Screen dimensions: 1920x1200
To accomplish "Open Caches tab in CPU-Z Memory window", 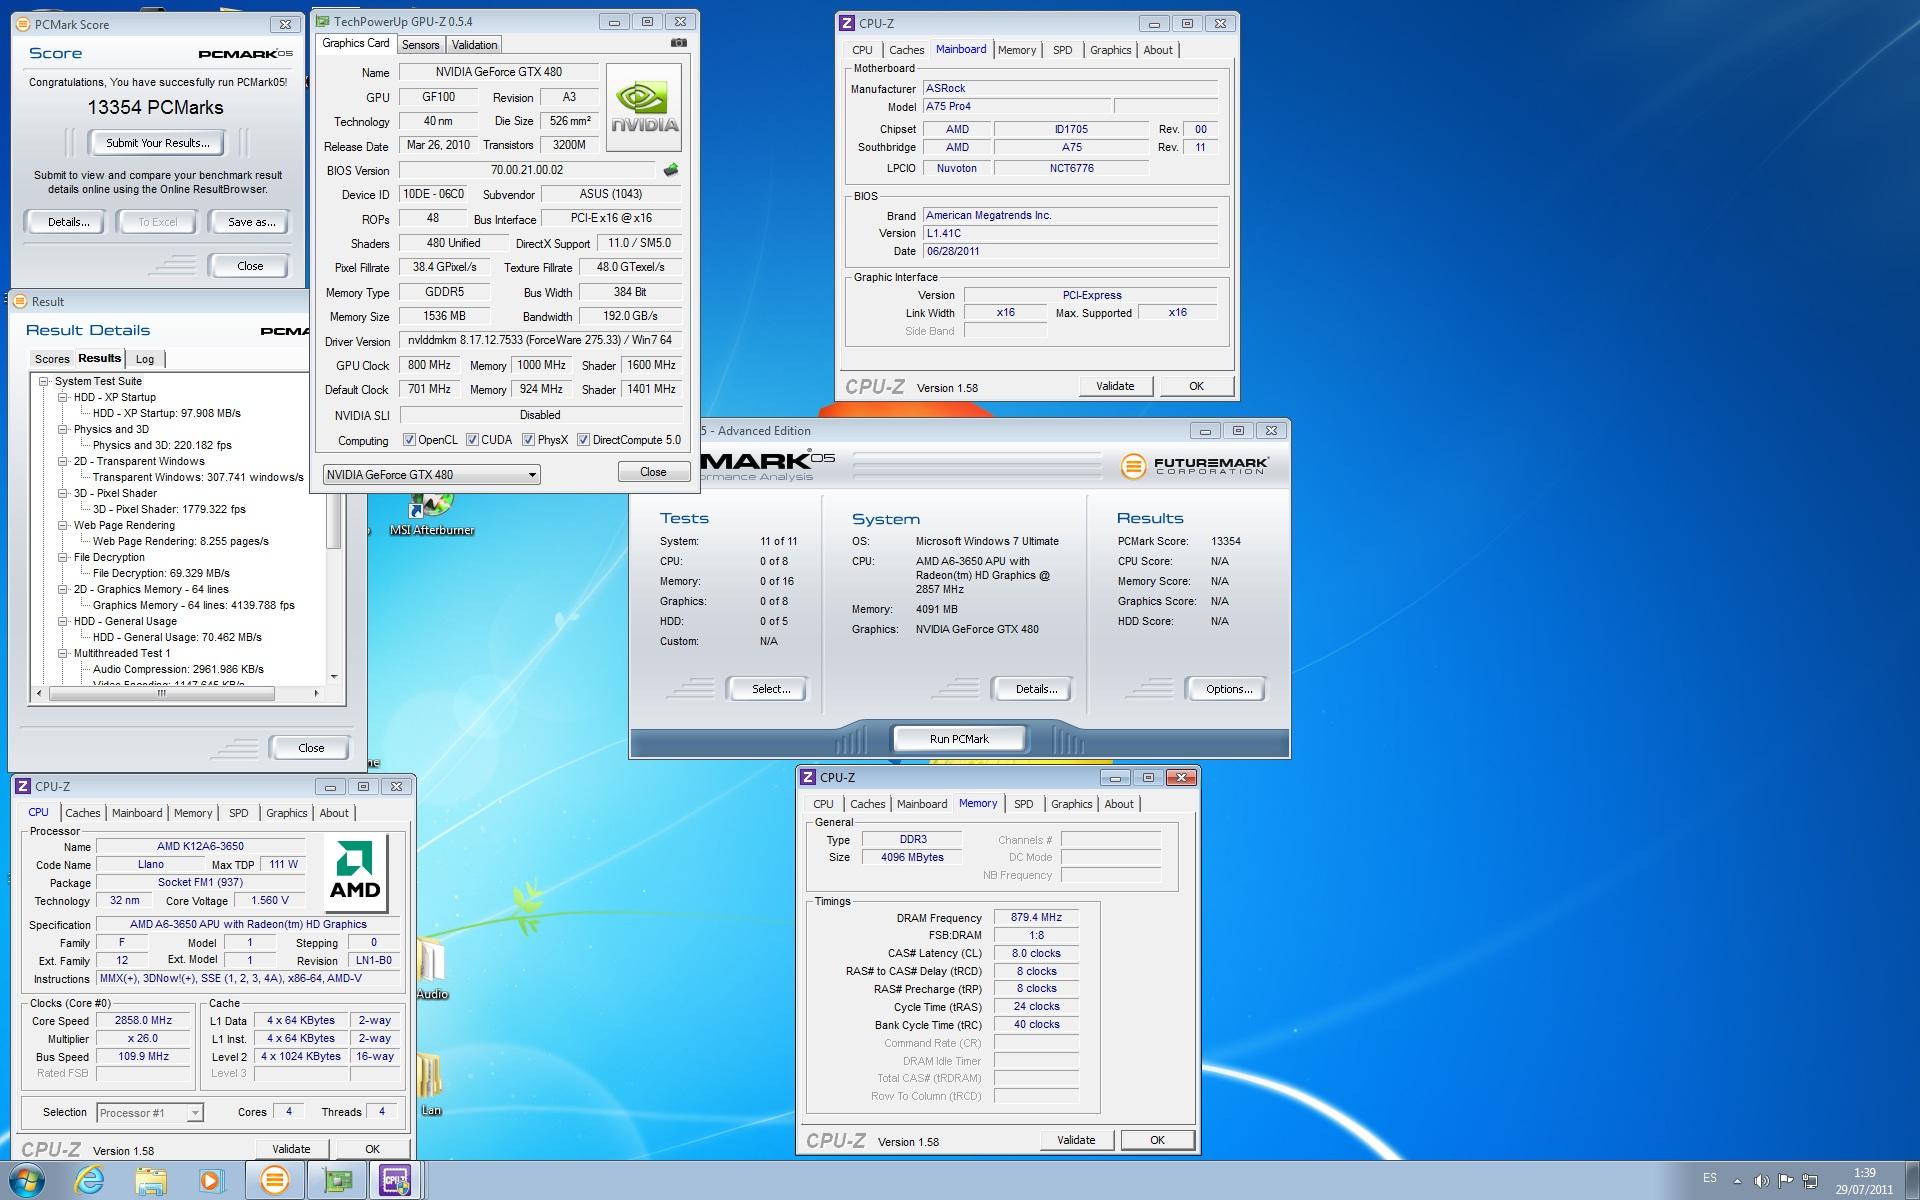I will [868, 804].
